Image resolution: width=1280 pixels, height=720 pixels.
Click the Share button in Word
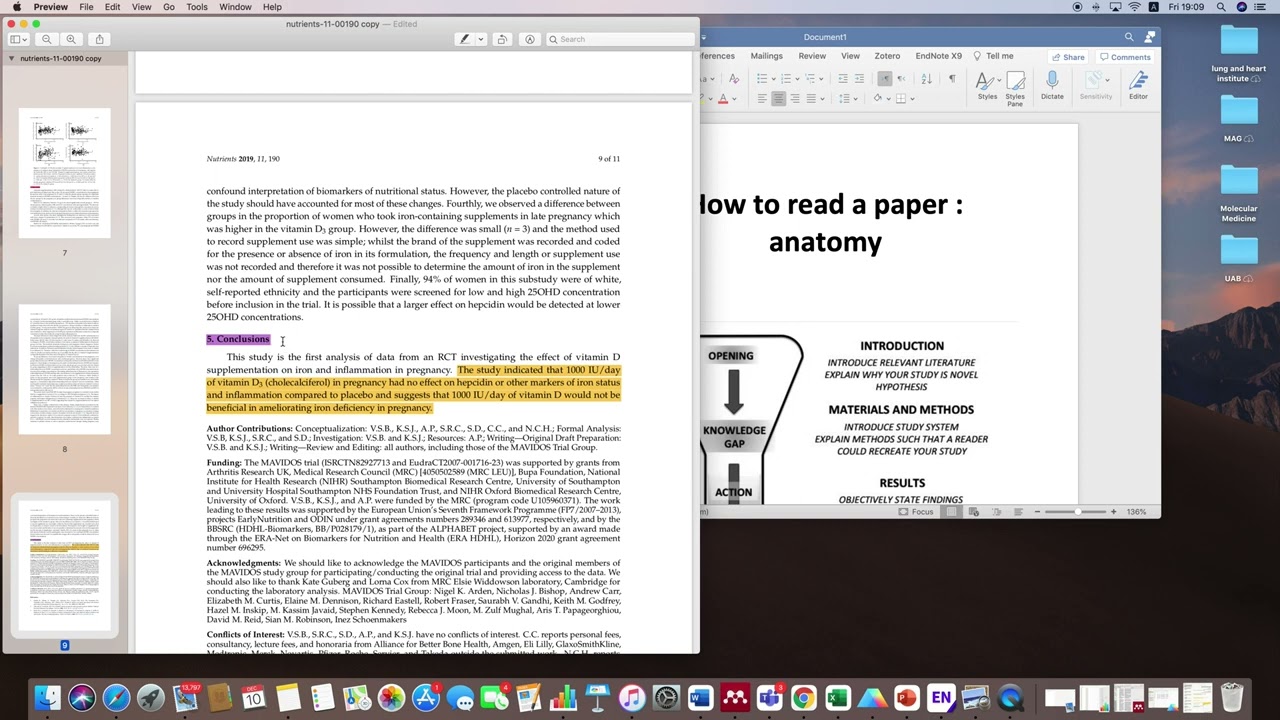1068,57
